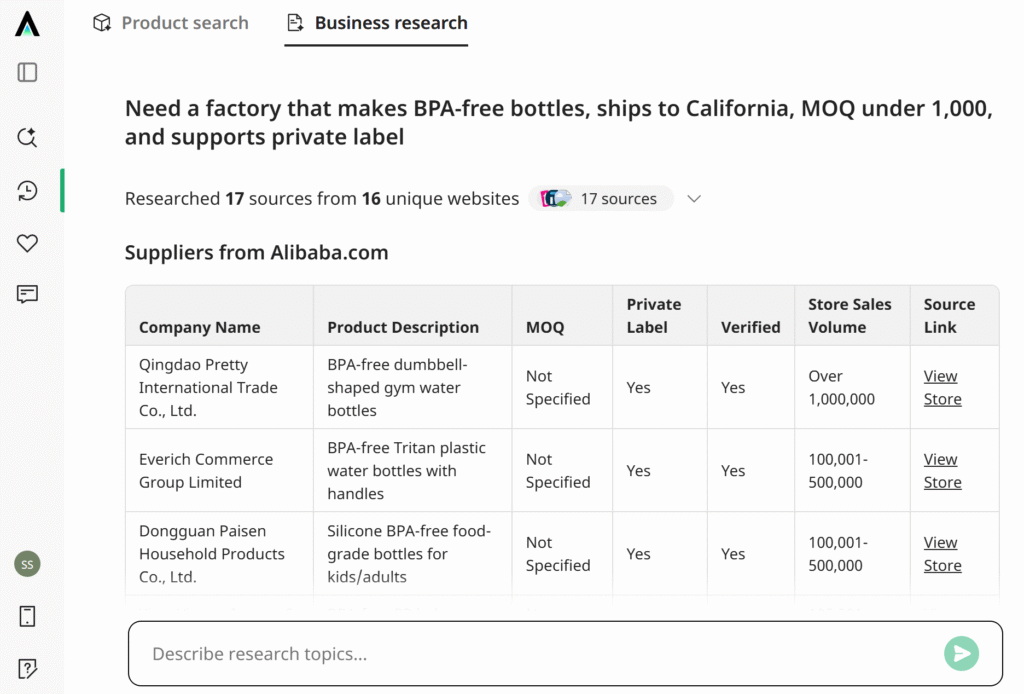Open View Store link for Qingdao Pretty
The width and height of the screenshot is (1024, 694).
coord(942,388)
